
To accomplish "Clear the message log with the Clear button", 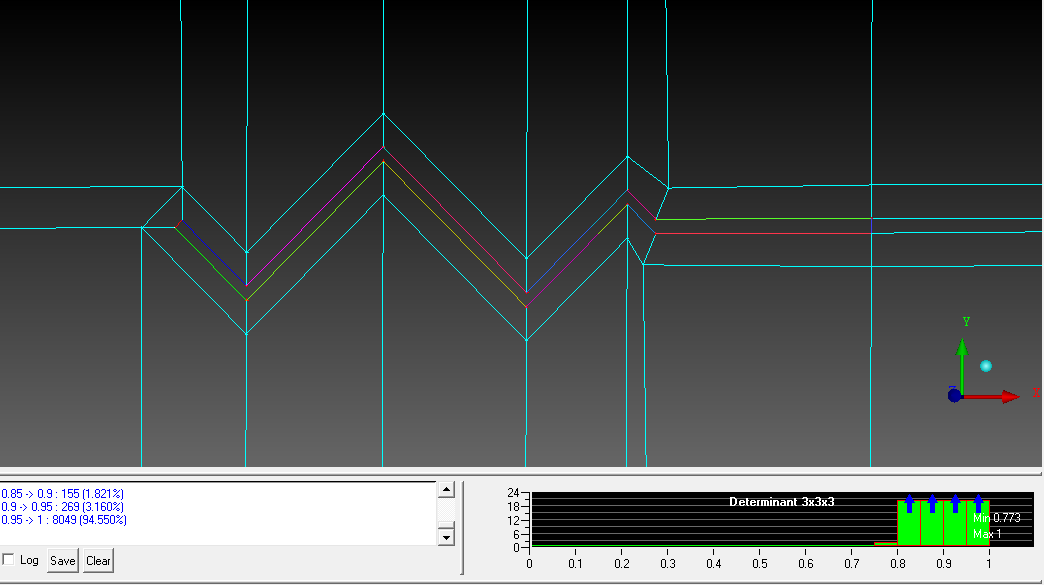I will pyautogui.click(x=98, y=561).
